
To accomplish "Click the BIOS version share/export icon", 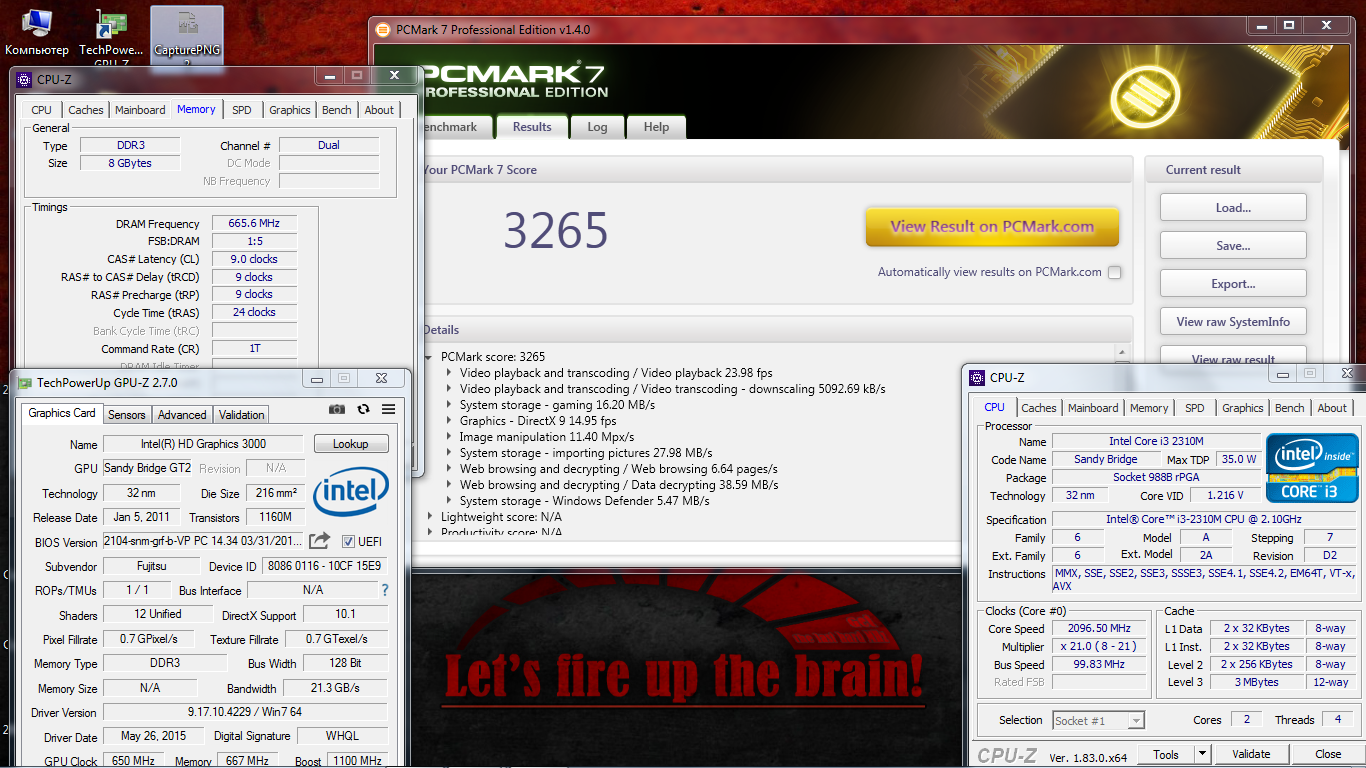I will (319, 541).
